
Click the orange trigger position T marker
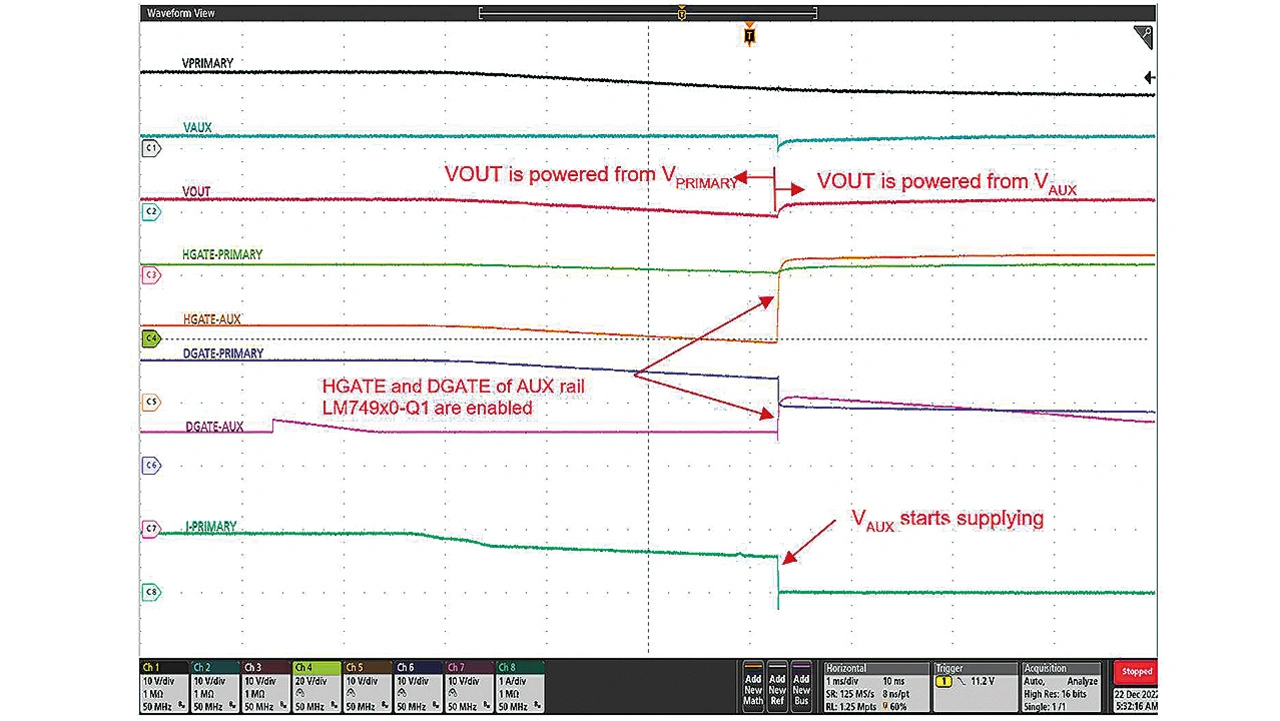pos(749,36)
